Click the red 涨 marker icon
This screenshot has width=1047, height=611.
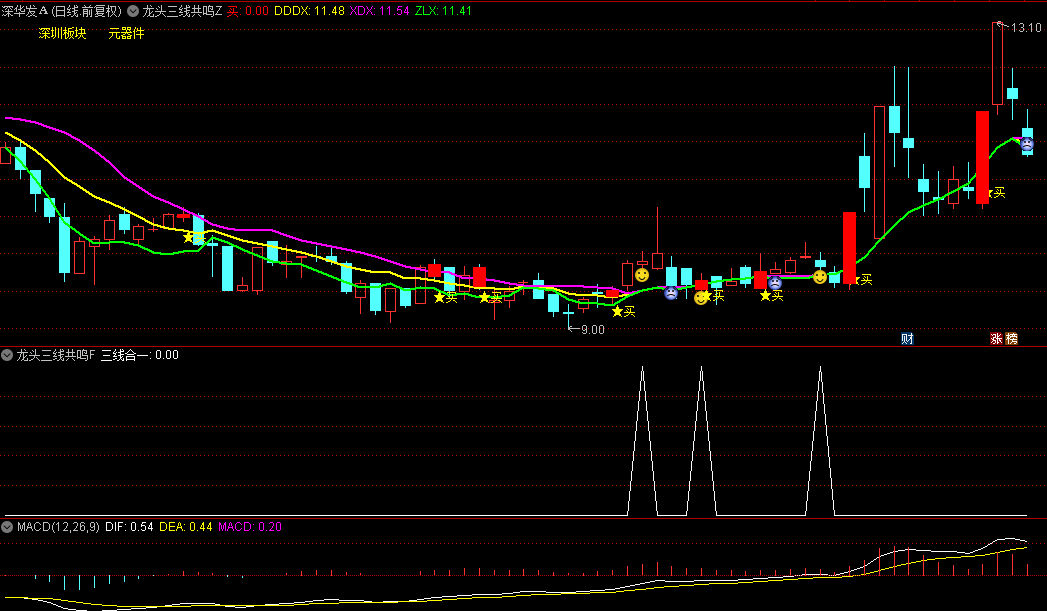pos(996,339)
